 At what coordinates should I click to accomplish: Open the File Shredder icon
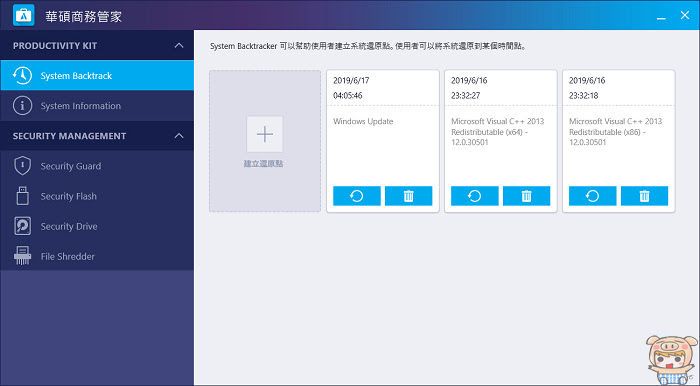22,256
